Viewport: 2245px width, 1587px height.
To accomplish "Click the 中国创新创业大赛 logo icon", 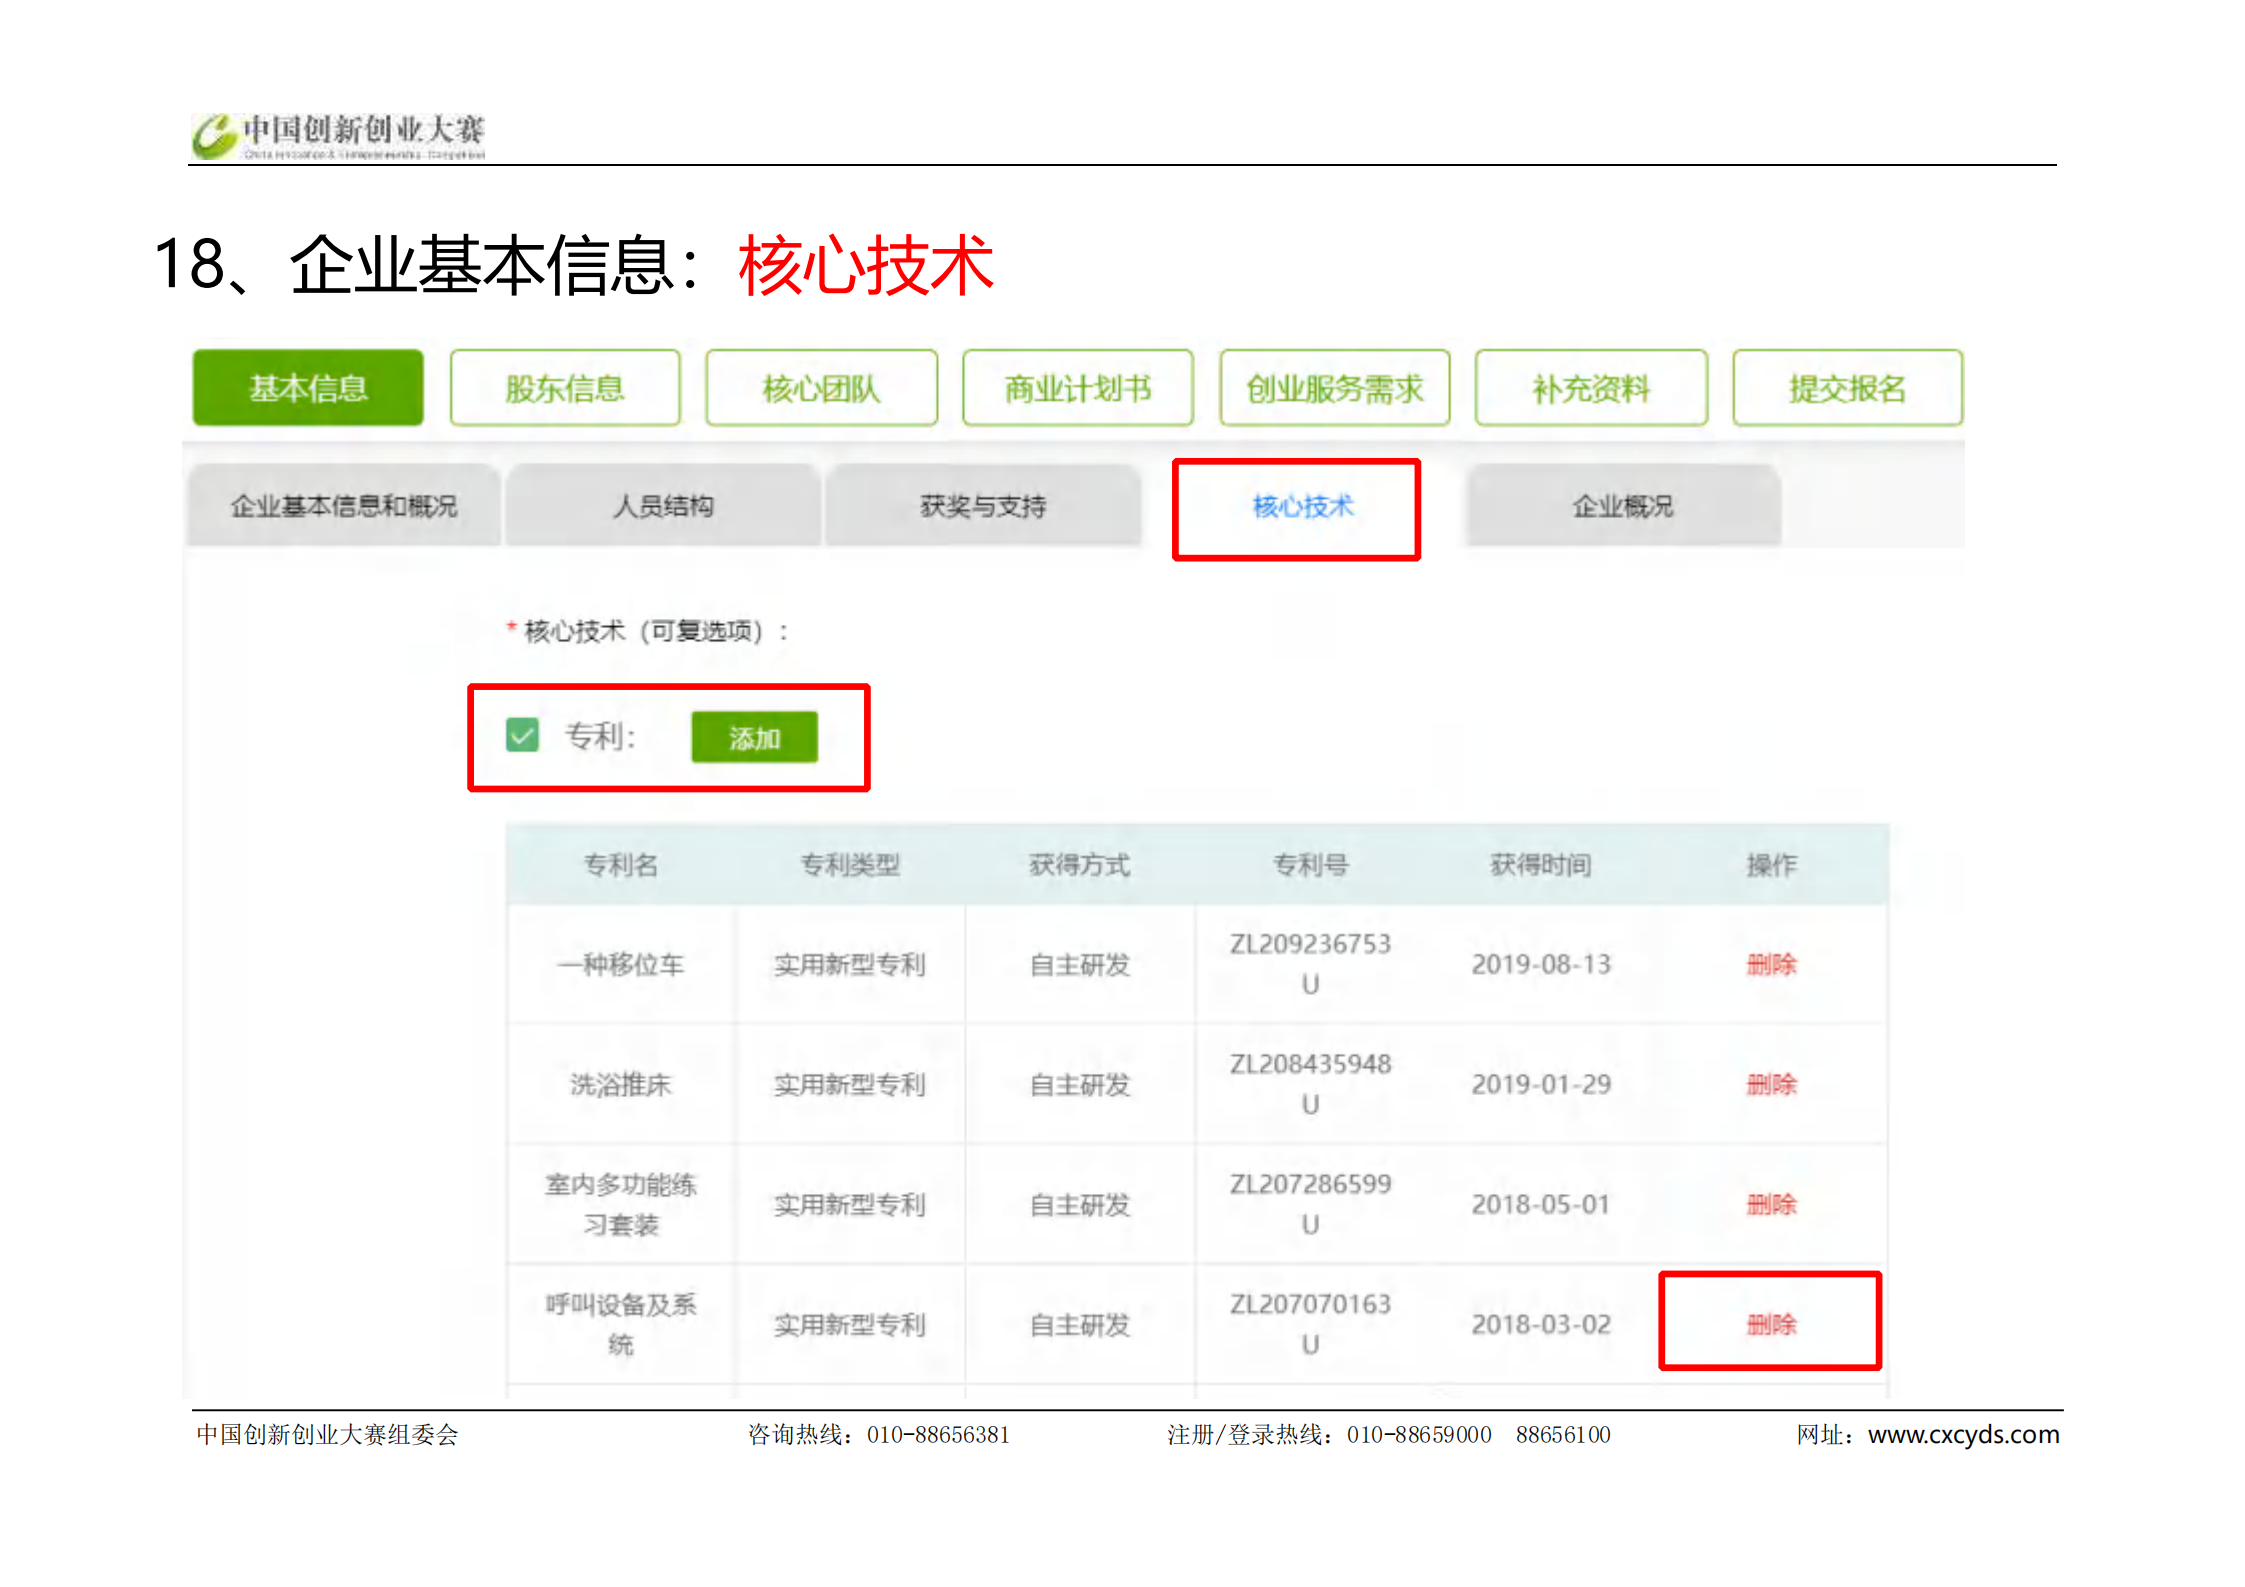I will point(214,136).
